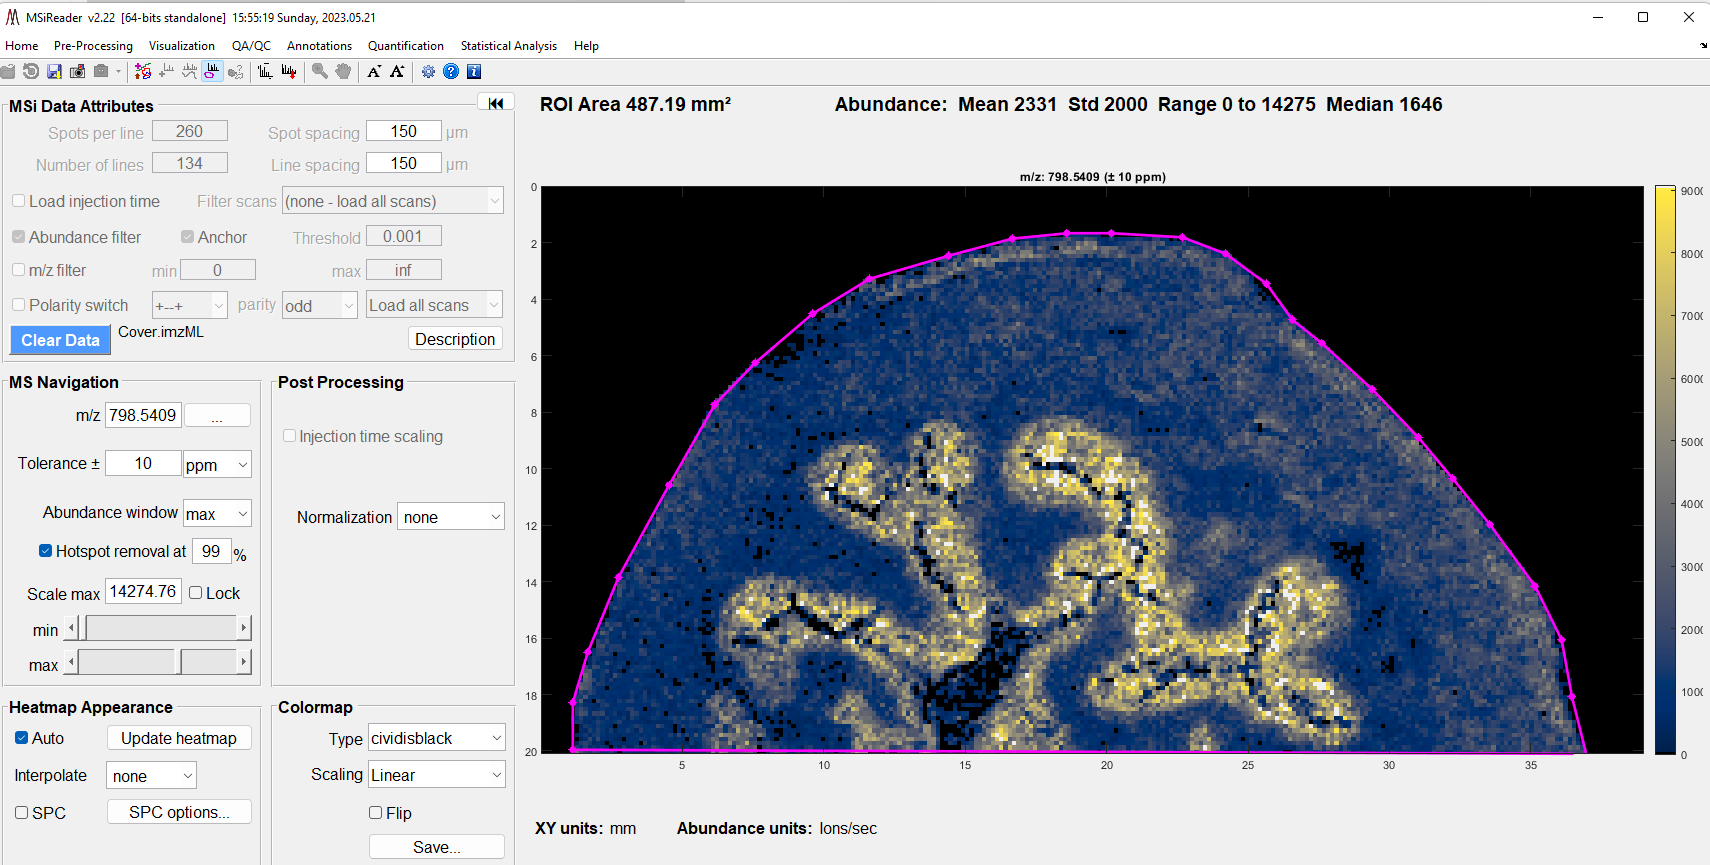Open the Pre-Processing menu
The image size is (1710, 865).
(x=93, y=46)
